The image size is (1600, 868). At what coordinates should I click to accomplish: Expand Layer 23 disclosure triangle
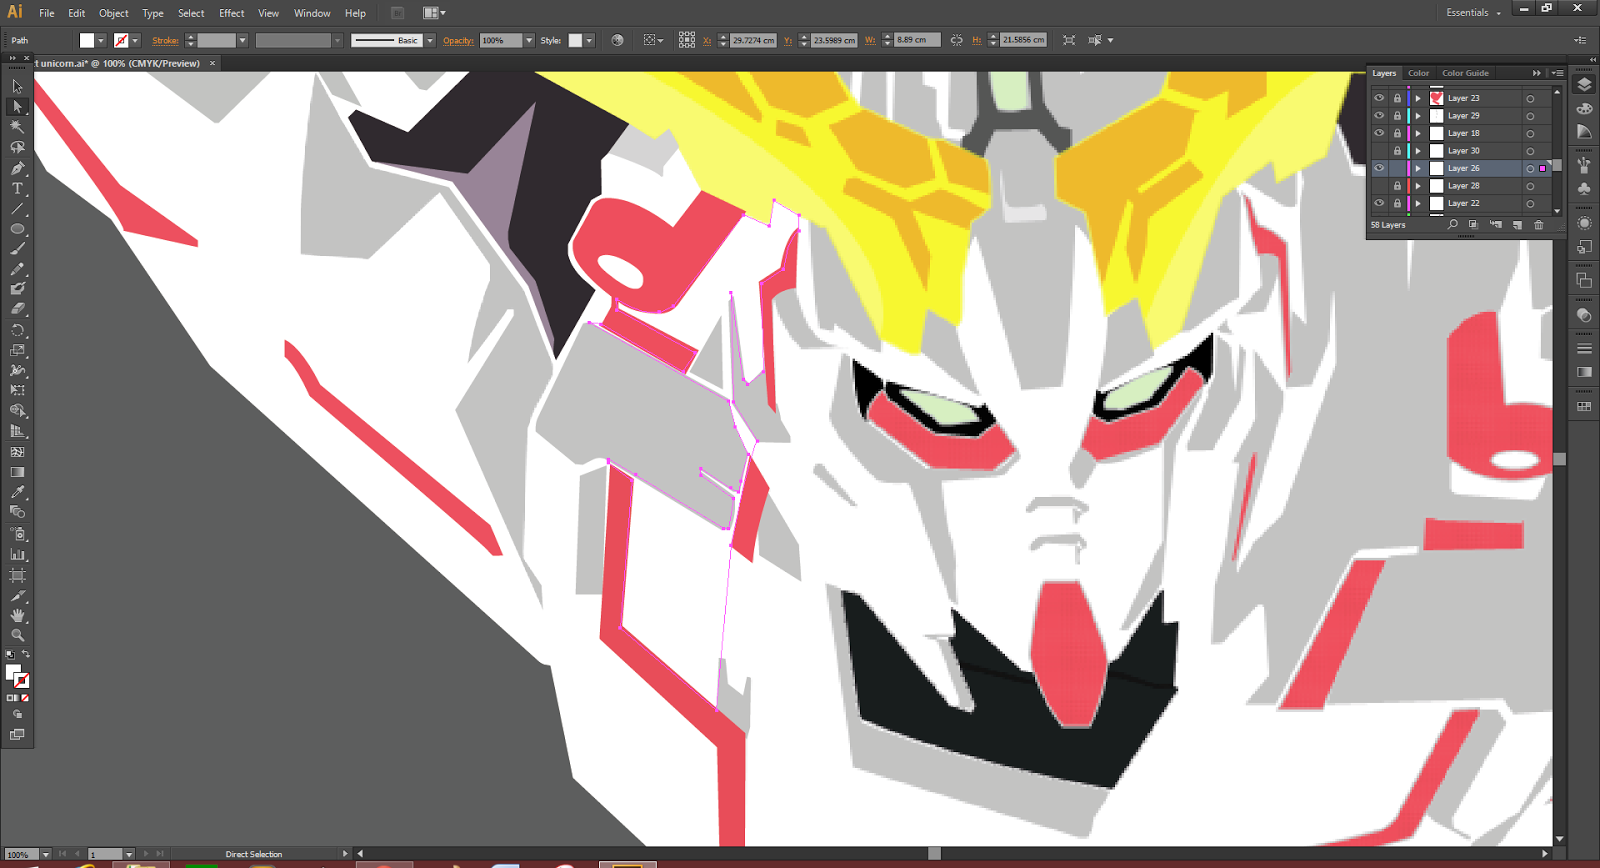(1418, 98)
